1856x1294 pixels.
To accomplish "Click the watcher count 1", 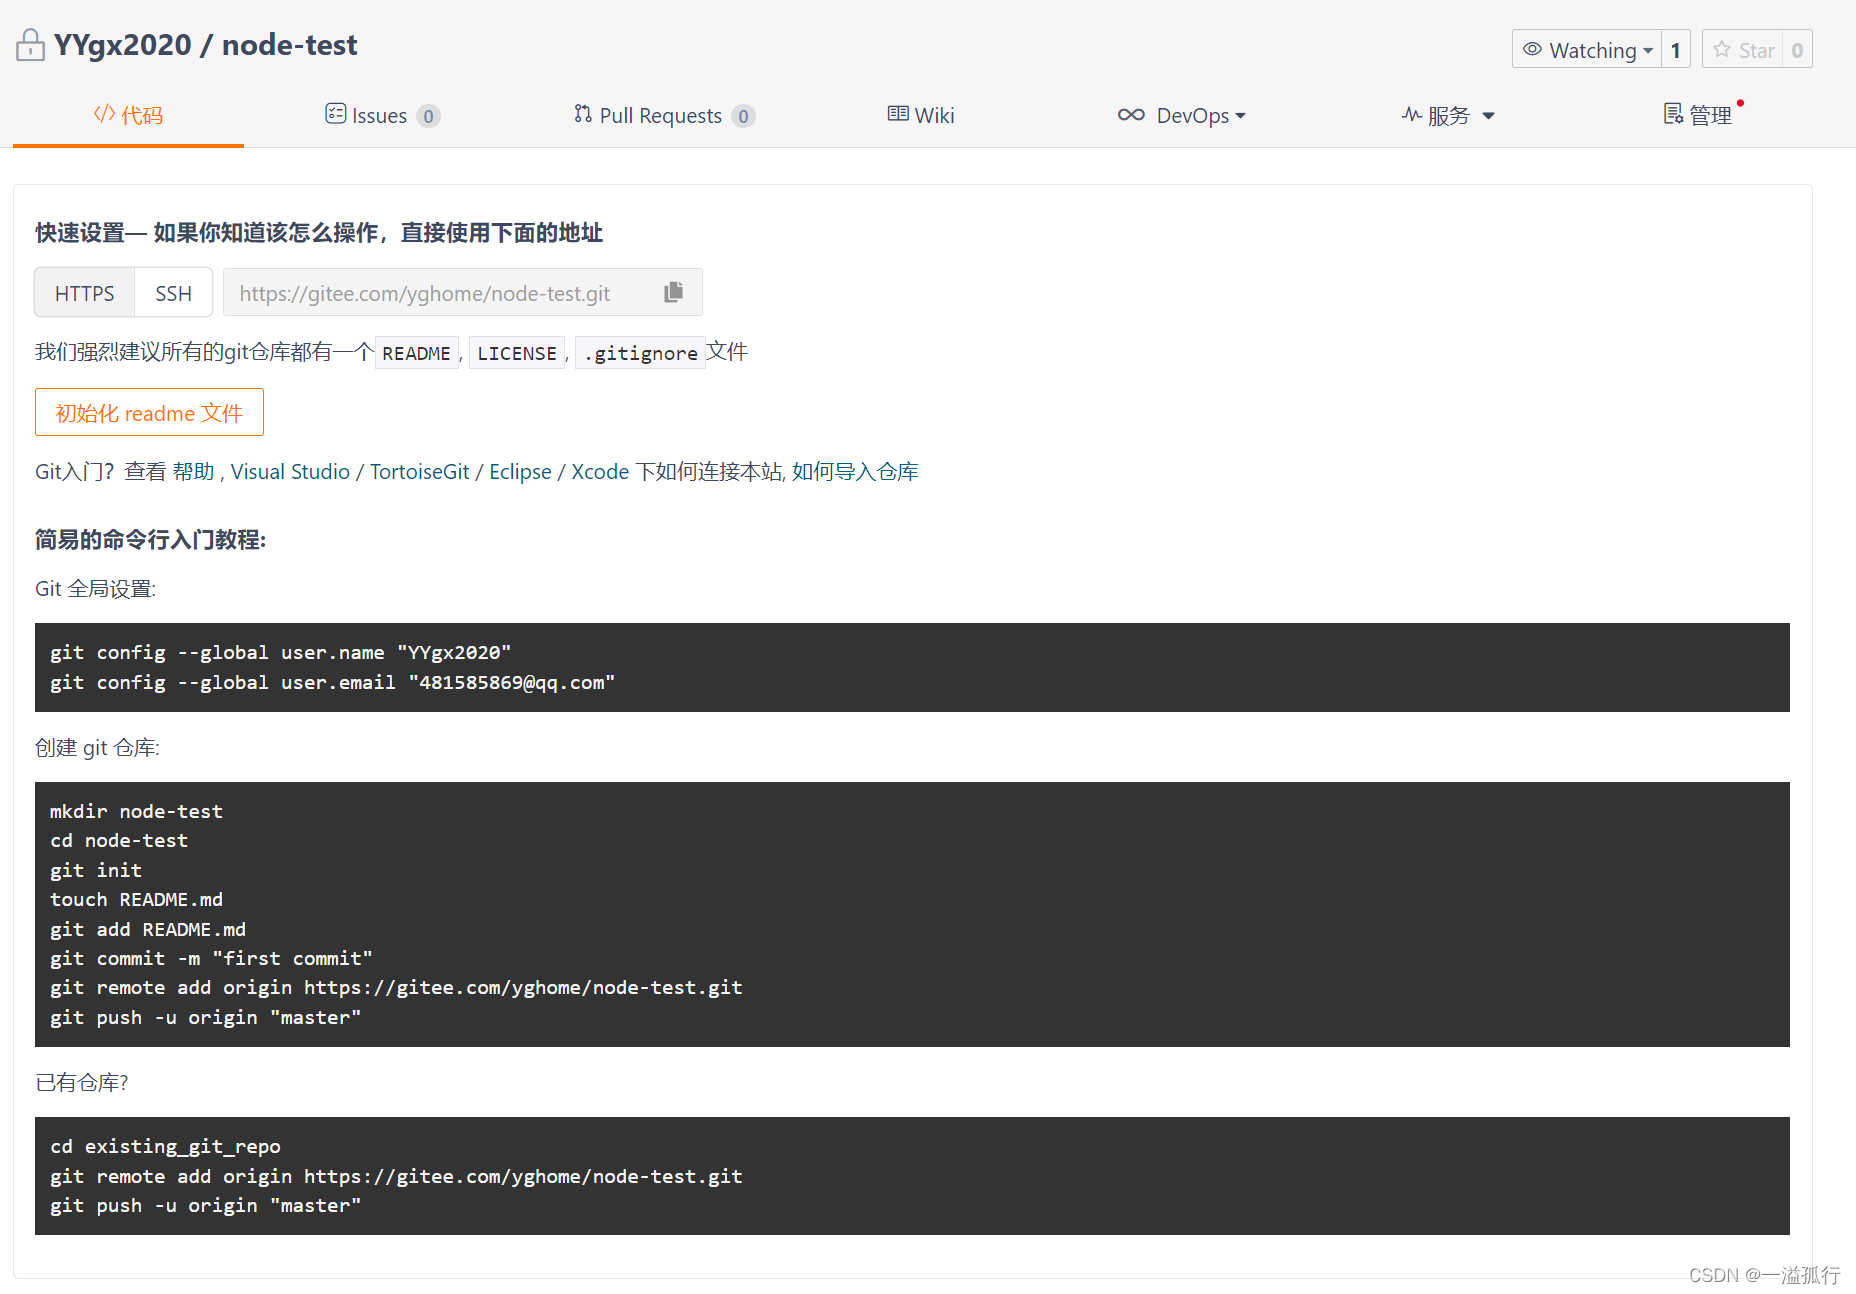I will click(x=1676, y=49).
